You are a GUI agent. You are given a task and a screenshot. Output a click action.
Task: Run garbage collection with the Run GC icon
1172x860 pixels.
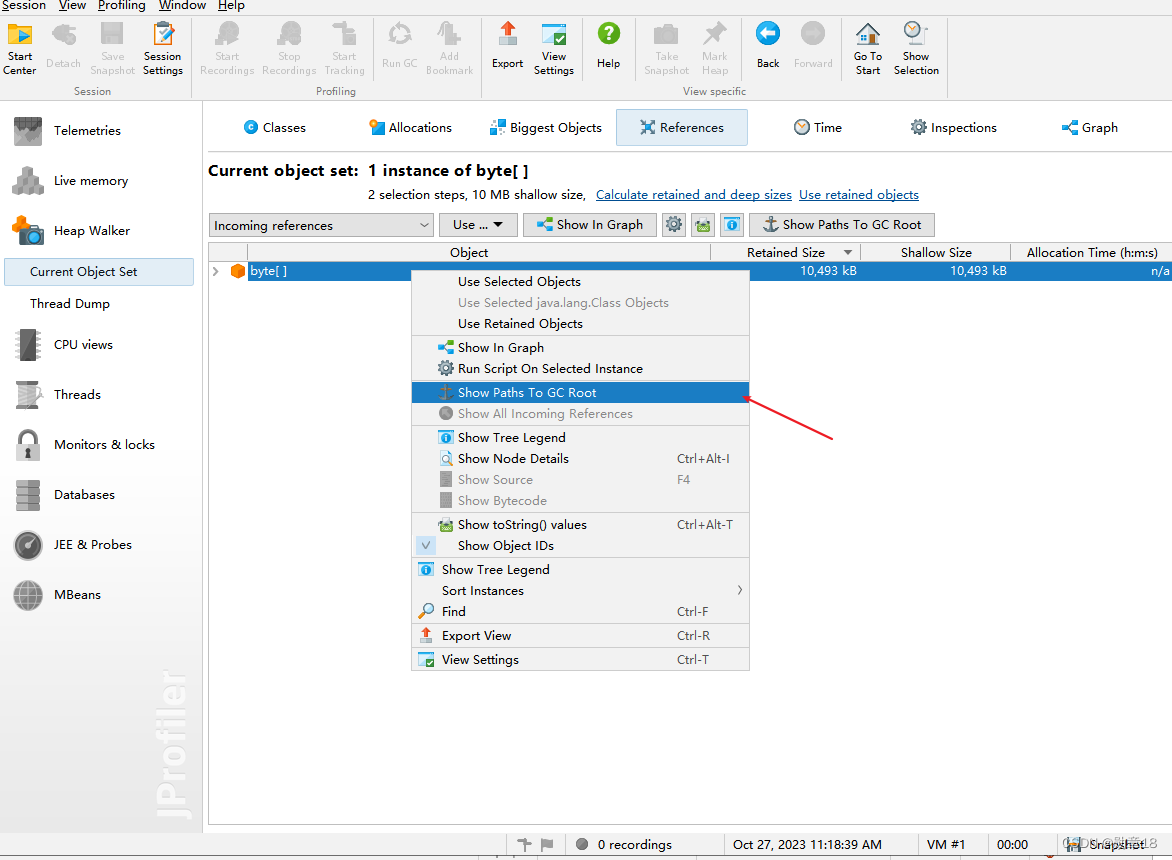399,44
